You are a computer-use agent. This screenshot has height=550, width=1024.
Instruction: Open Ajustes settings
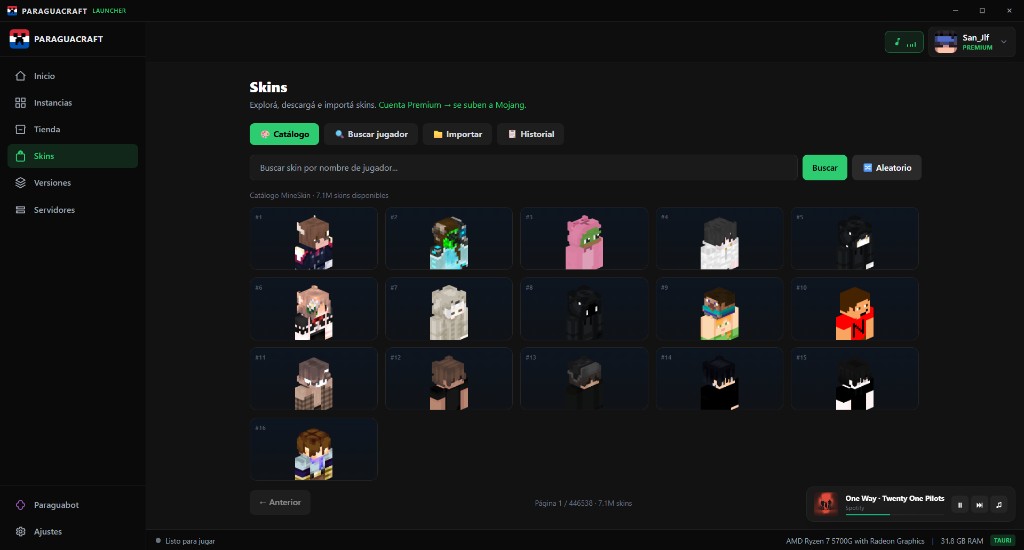pos(72,532)
